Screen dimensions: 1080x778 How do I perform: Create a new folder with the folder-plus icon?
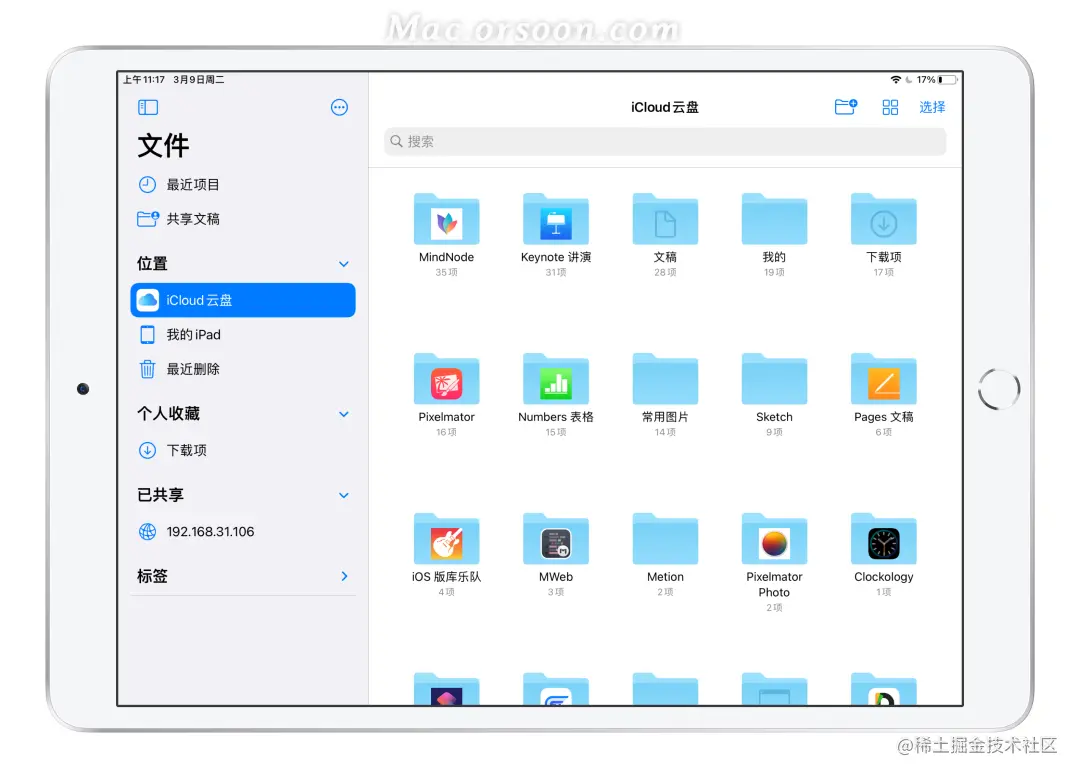846,107
